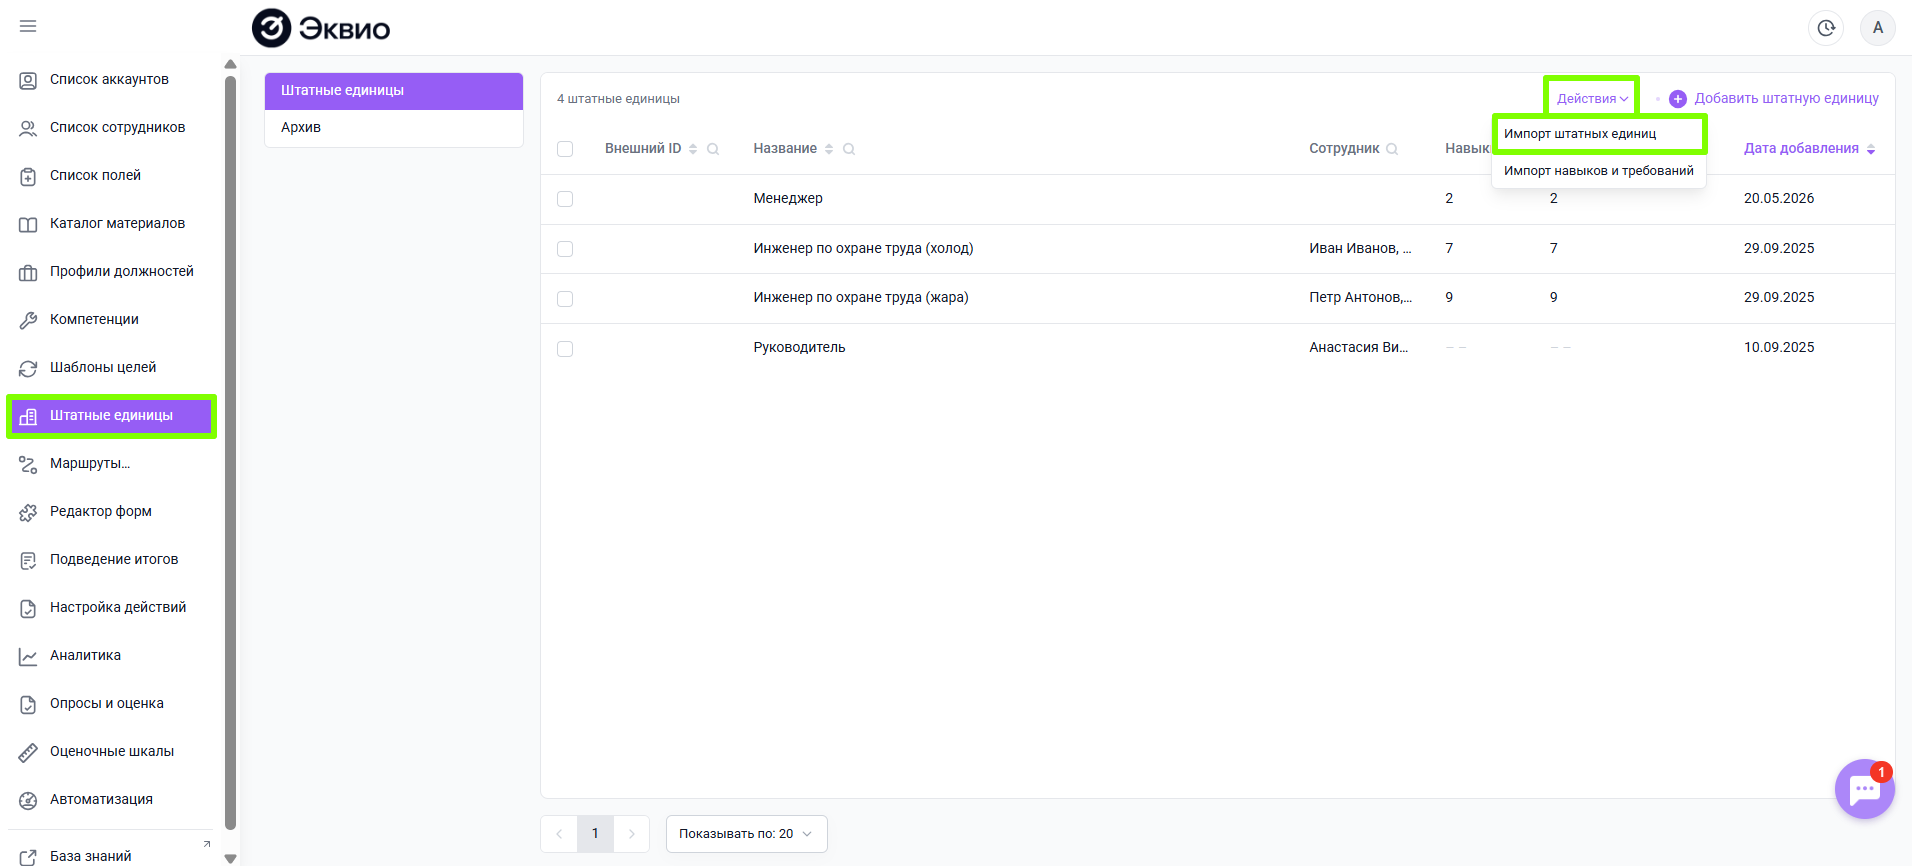Open Профили должностей briefcase icon
1912x866 pixels.
28,272
